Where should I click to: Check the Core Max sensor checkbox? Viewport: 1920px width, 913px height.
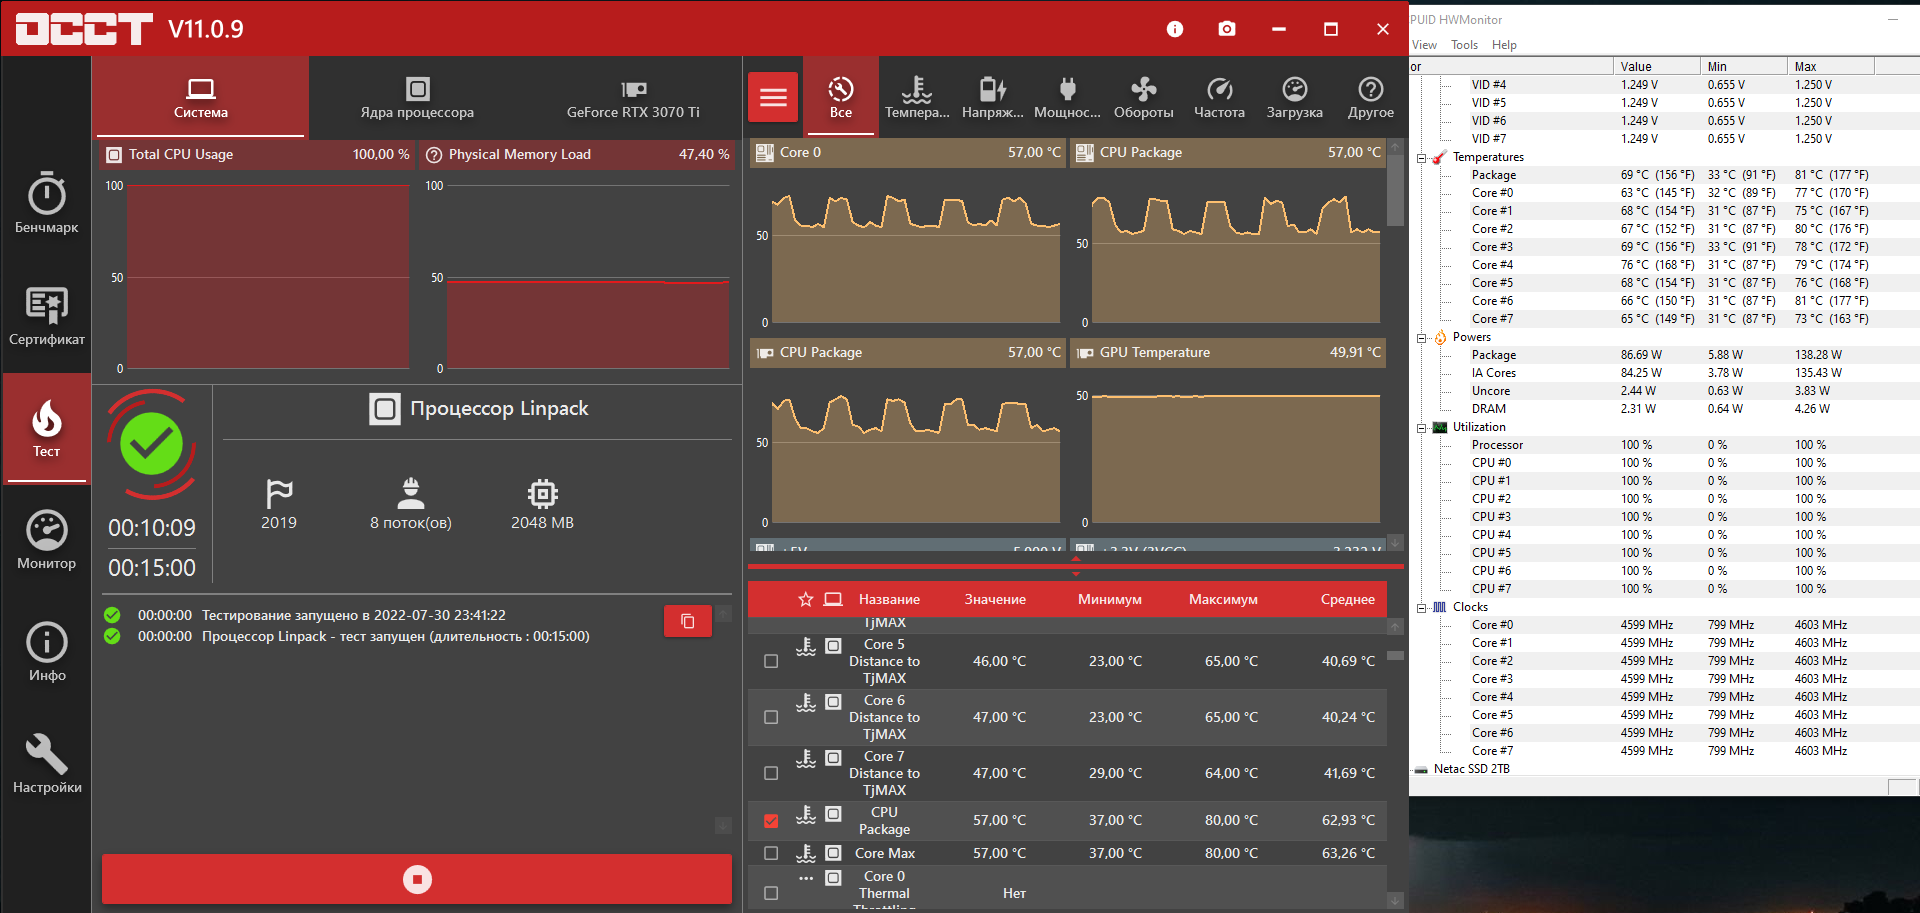(771, 853)
